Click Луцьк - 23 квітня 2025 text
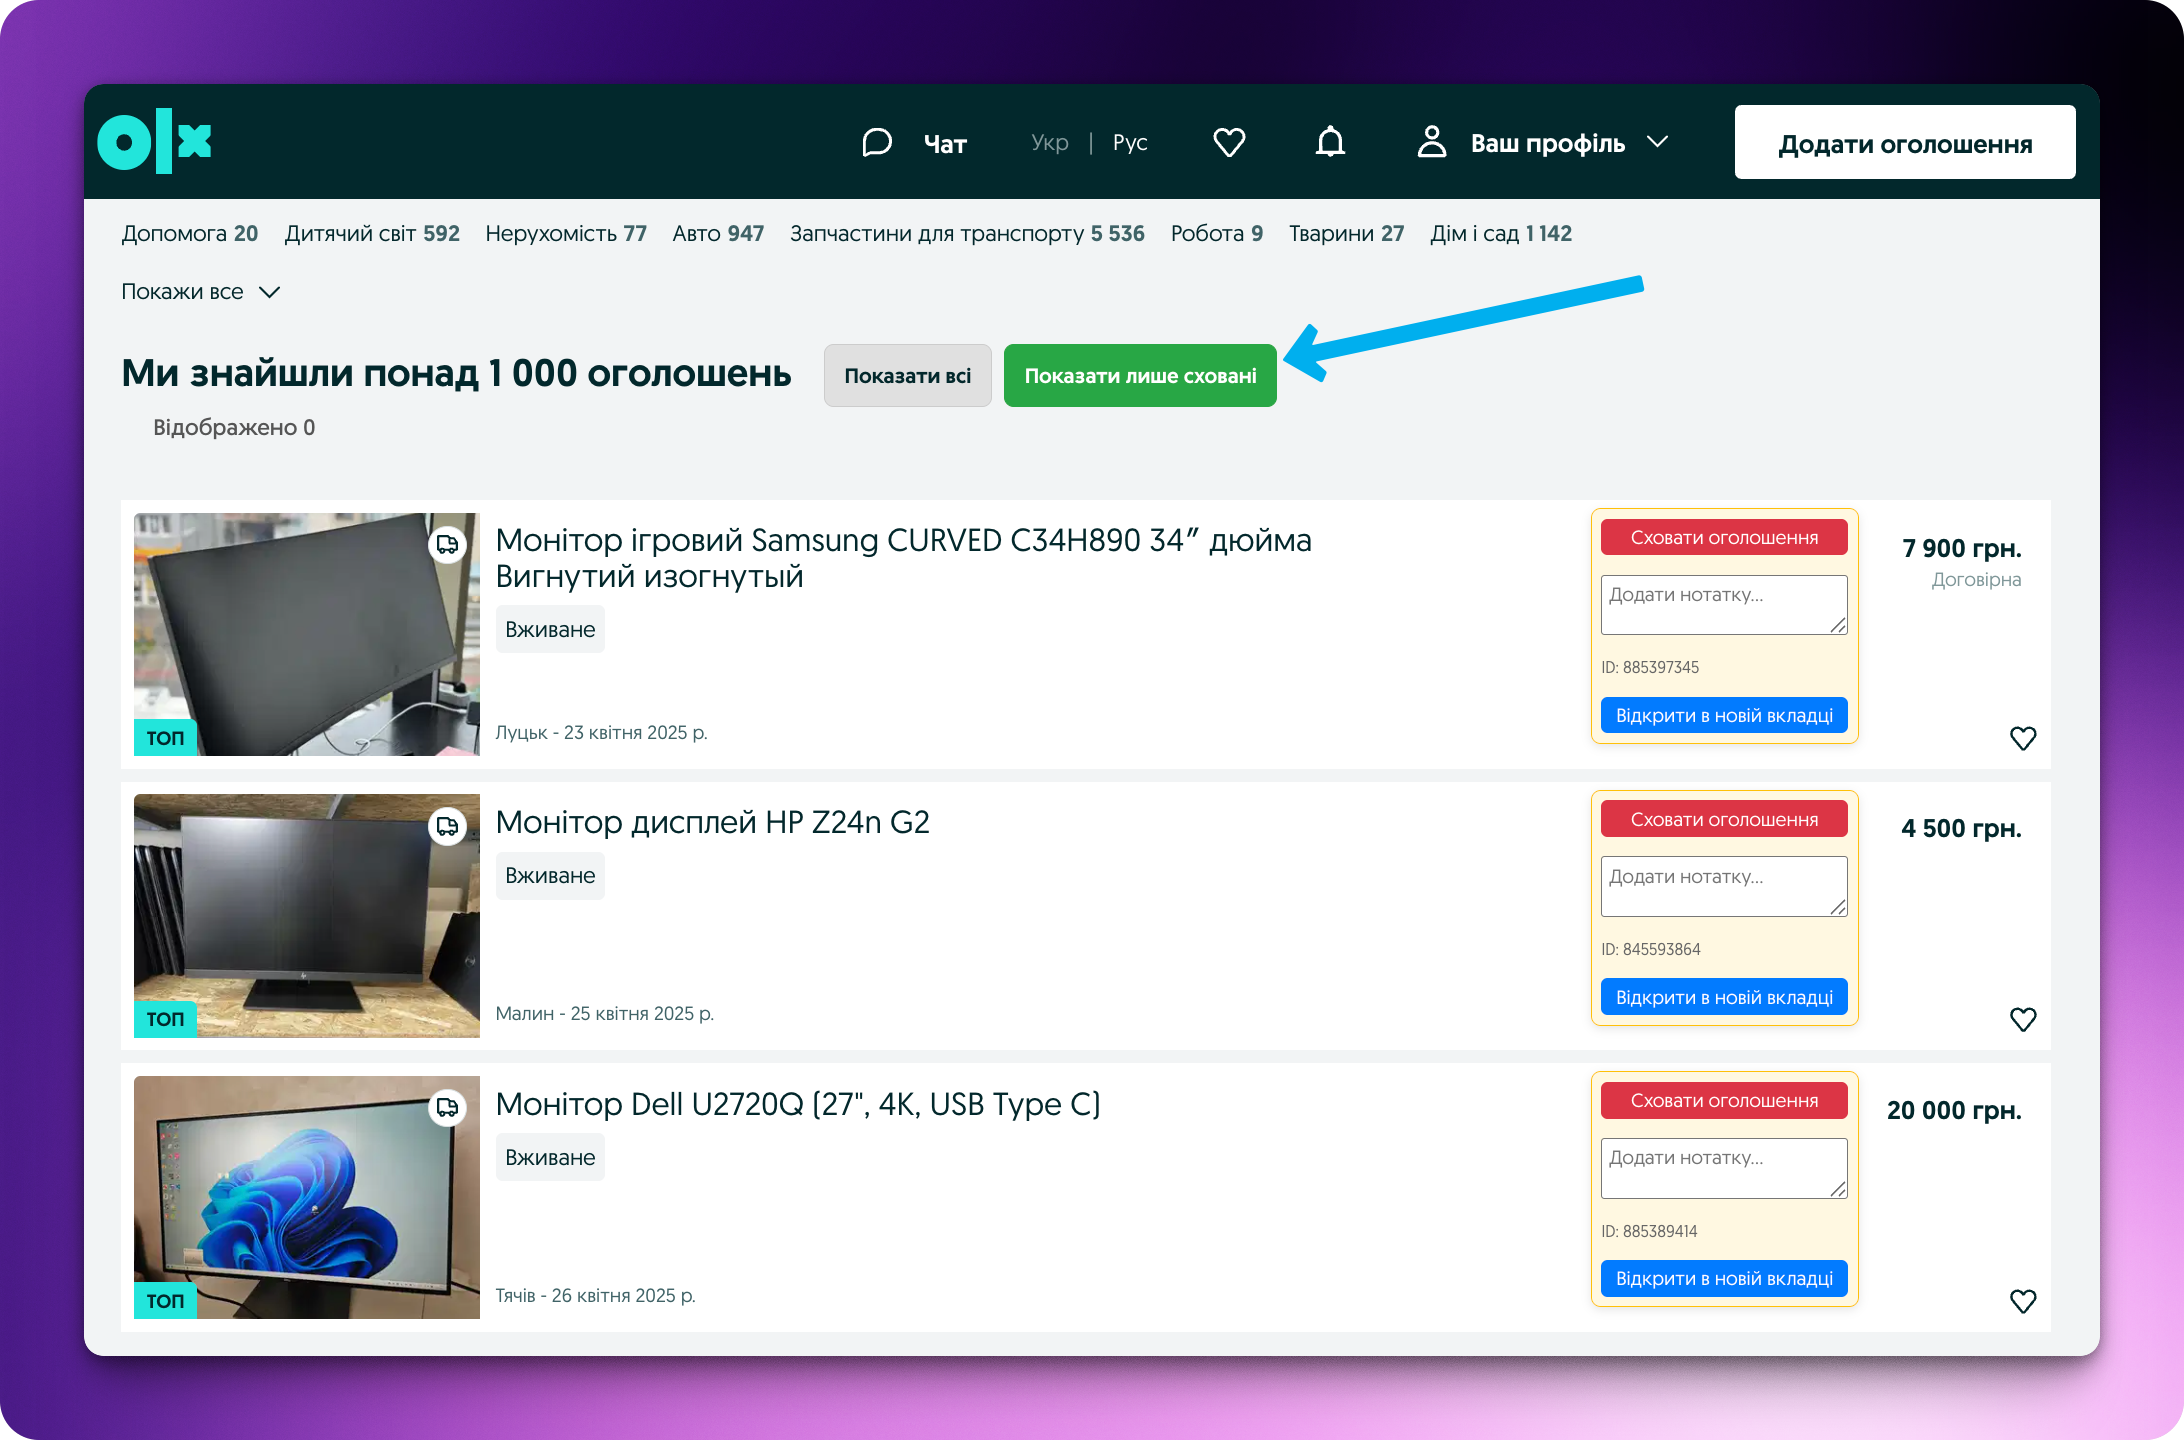The image size is (2184, 1440). (x=601, y=733)
